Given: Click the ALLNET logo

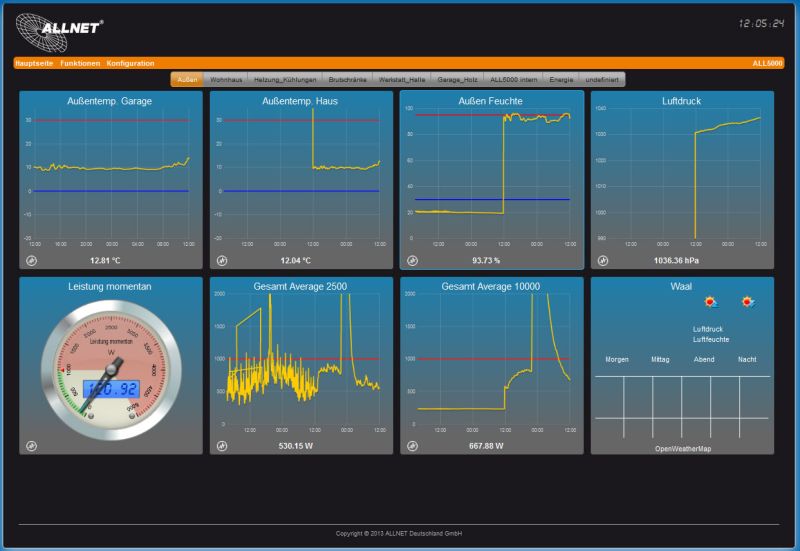Looking at the screenshot, I should [x=60, y=32].
